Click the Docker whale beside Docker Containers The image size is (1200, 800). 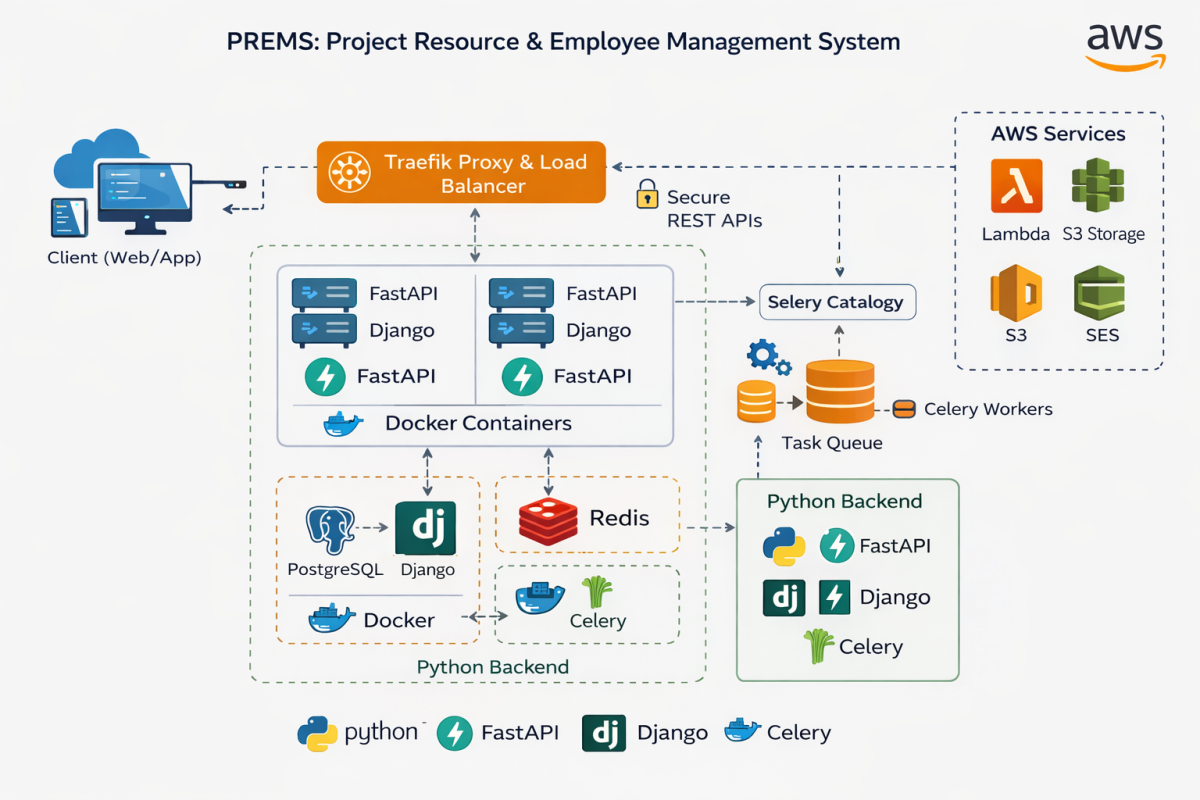coord(344,423)
